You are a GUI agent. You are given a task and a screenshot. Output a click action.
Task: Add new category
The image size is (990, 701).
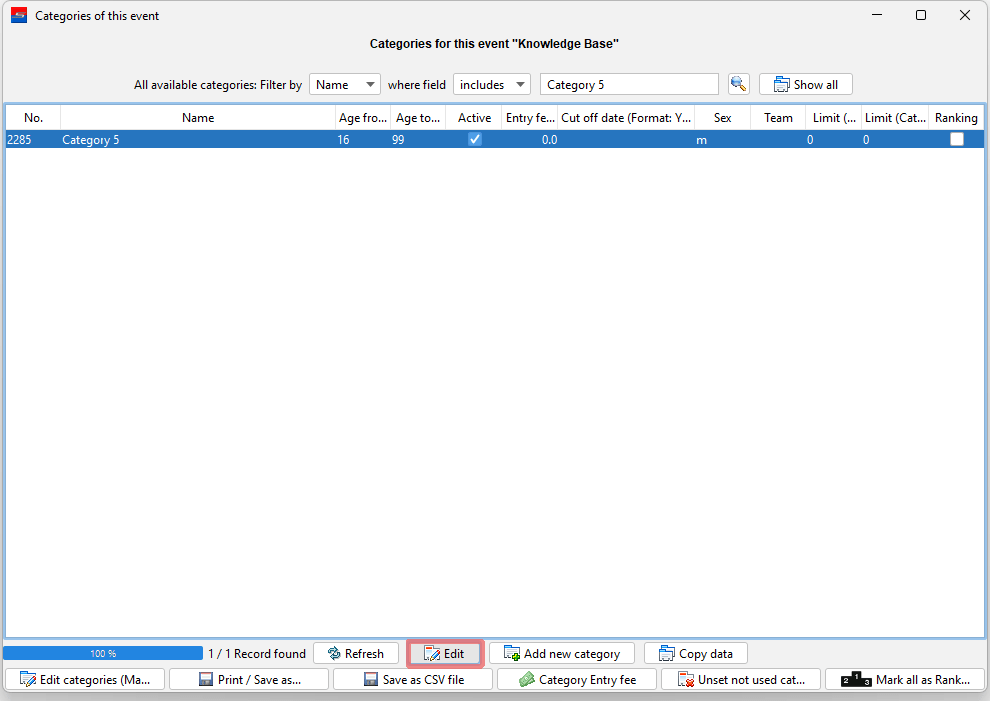[x=562, y=653]
